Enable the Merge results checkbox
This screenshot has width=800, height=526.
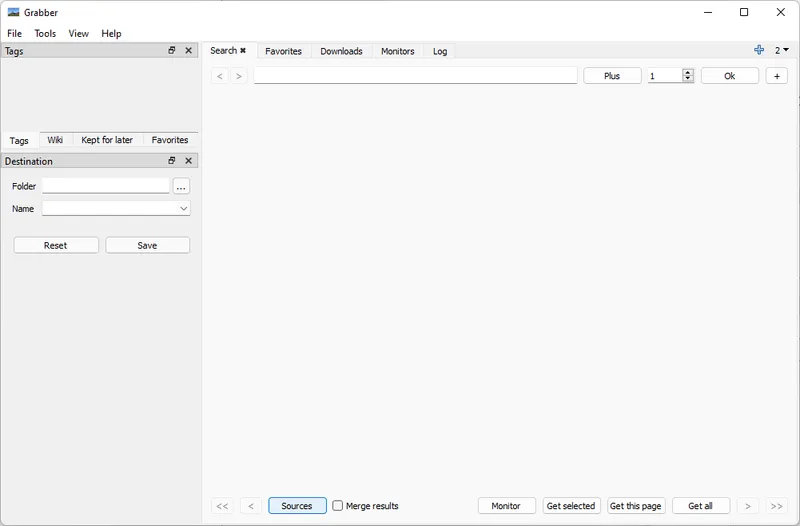pyautogui.click(x=338, y=506)
